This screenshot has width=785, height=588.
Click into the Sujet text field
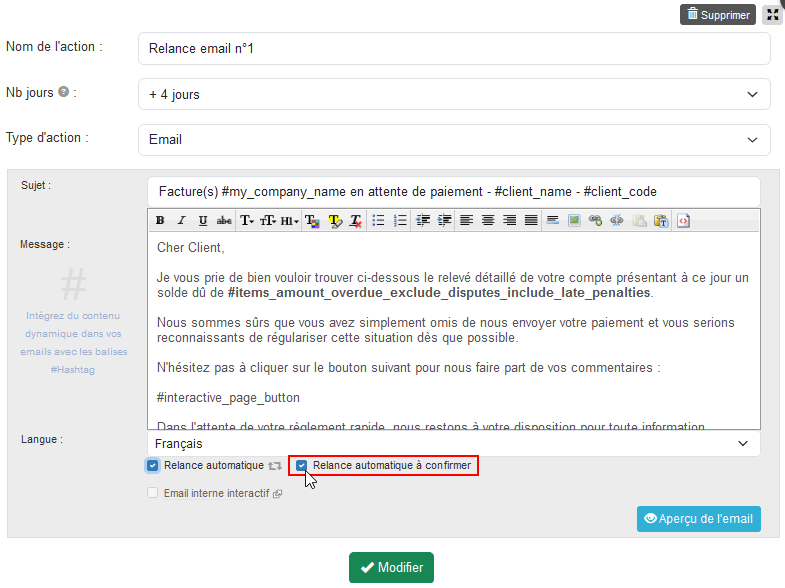pos(454,192)
